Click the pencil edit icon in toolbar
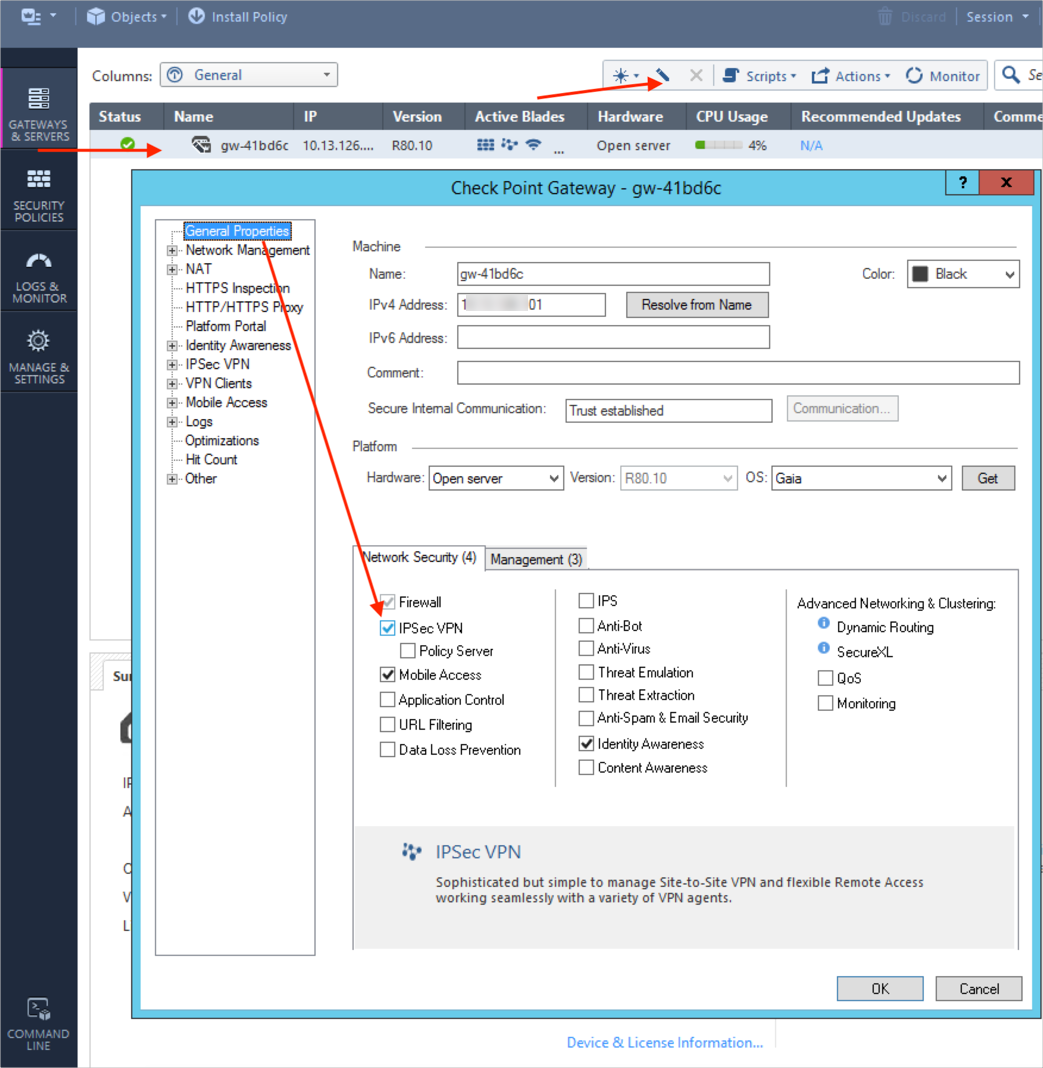Image resolution: width=1043 pixels, height=1068 pixels. coord(662,76)
